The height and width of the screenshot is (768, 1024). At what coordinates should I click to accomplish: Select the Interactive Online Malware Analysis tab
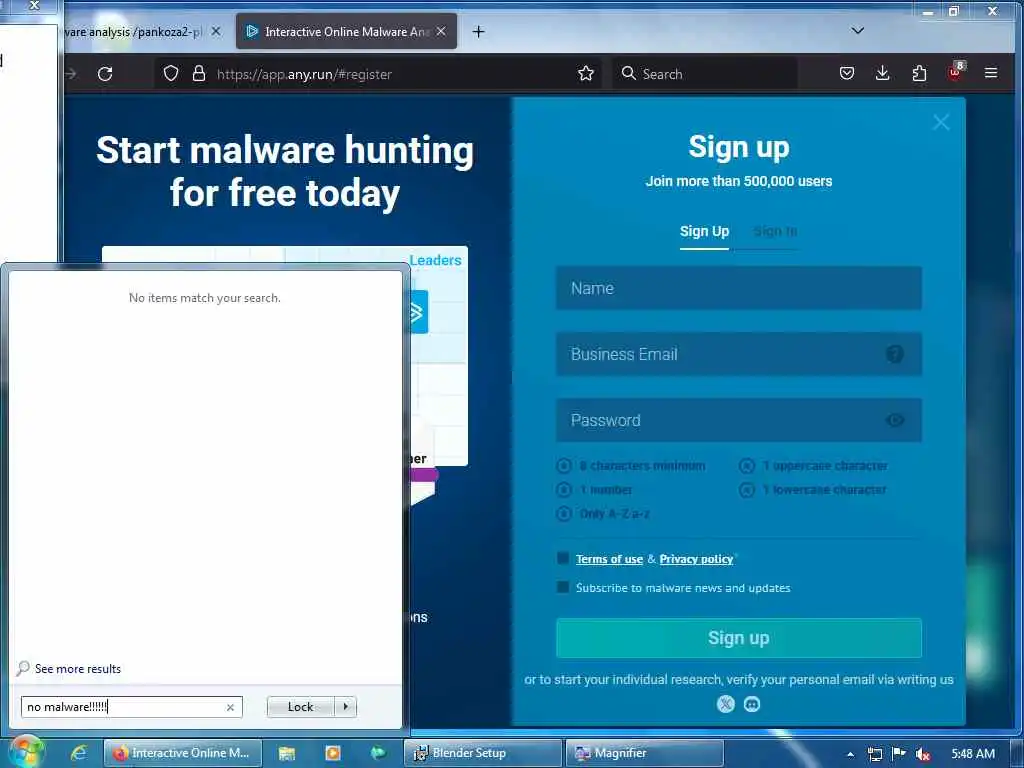(x=345, y=31)
